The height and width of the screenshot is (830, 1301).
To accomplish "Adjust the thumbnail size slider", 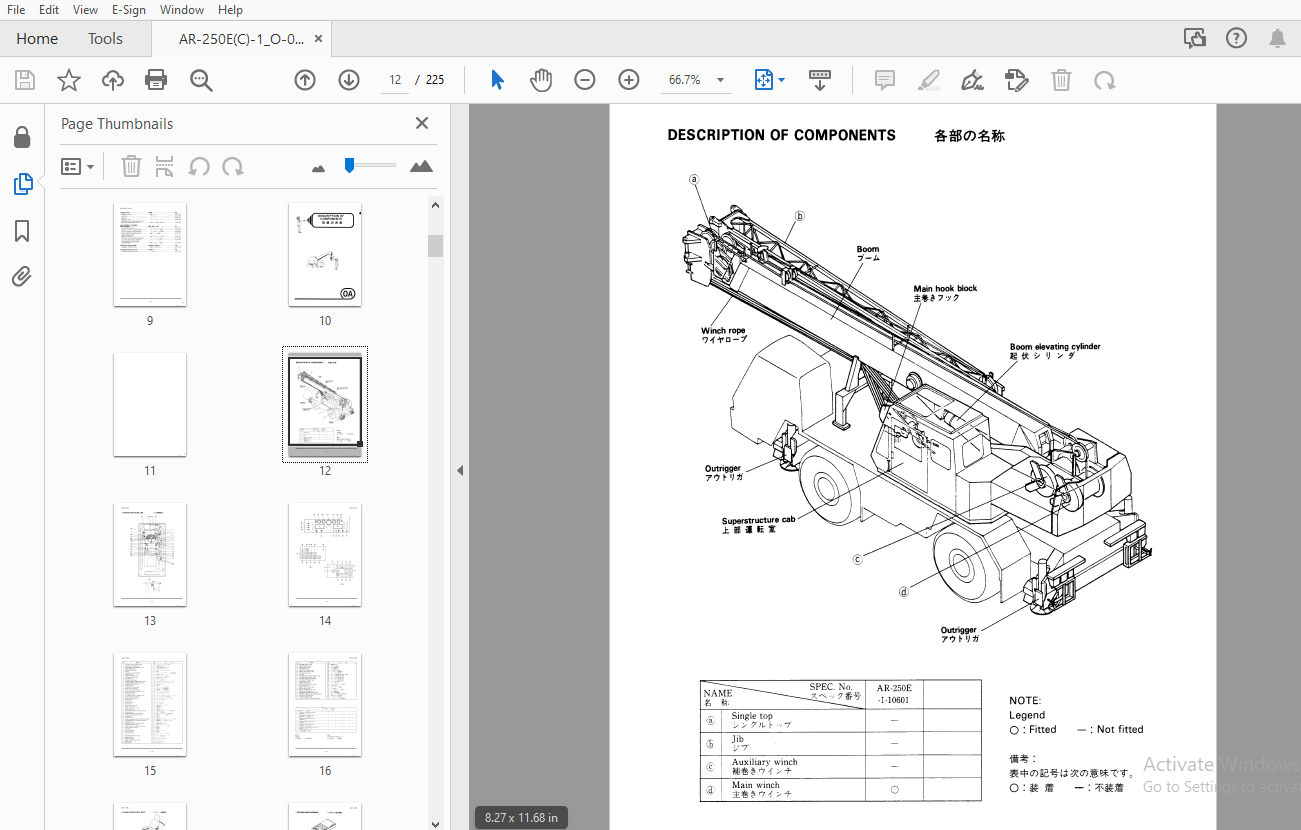I will click(x=349, y=165).
